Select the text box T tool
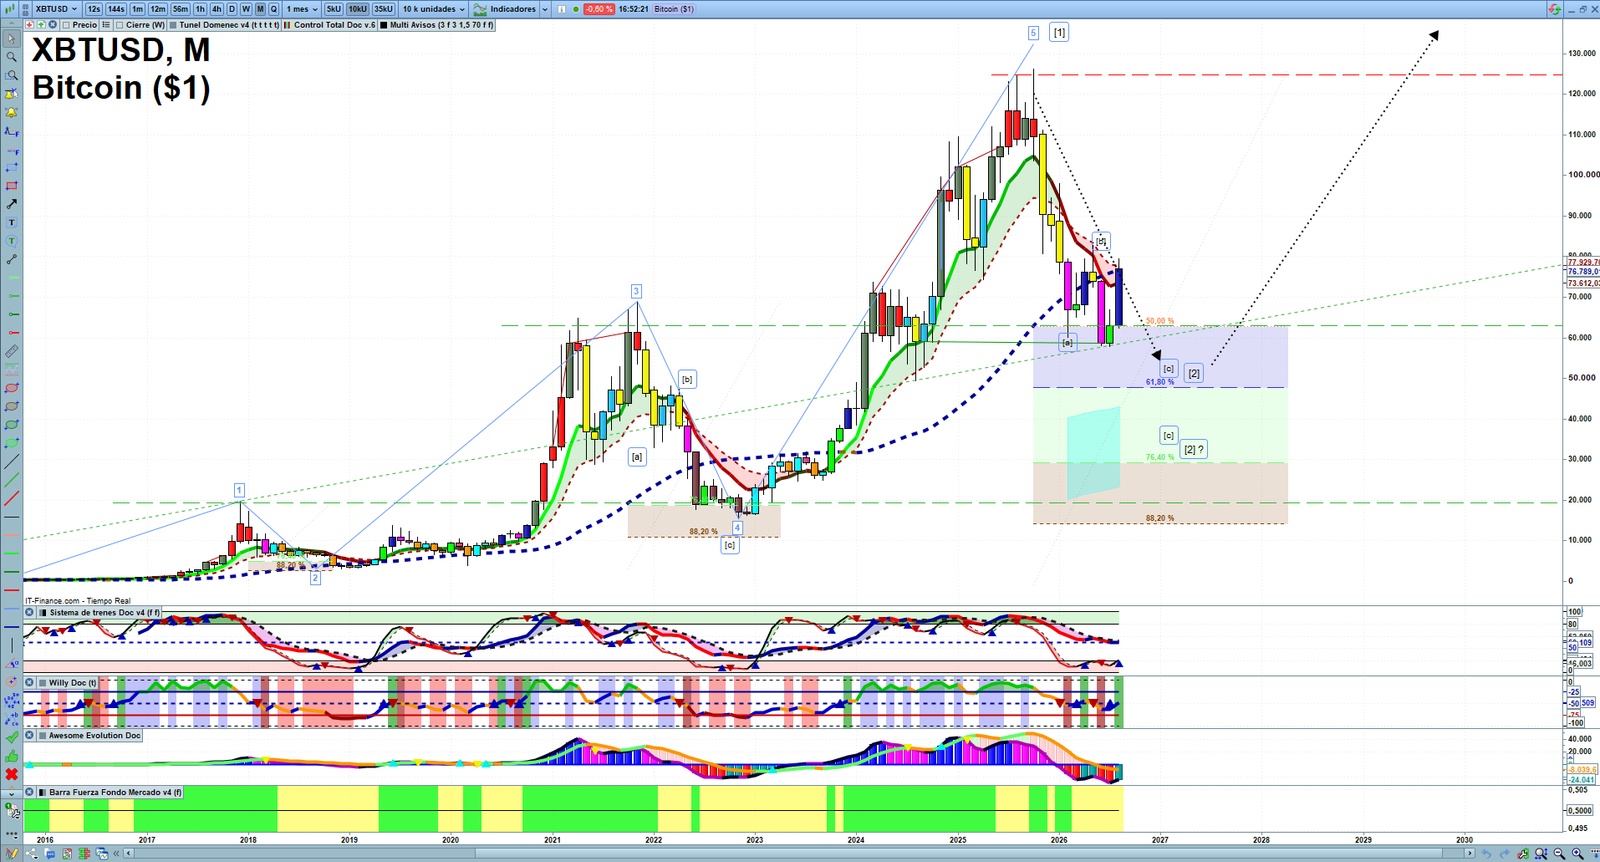This screenshot has width=1600, height=862. [11, 222]
